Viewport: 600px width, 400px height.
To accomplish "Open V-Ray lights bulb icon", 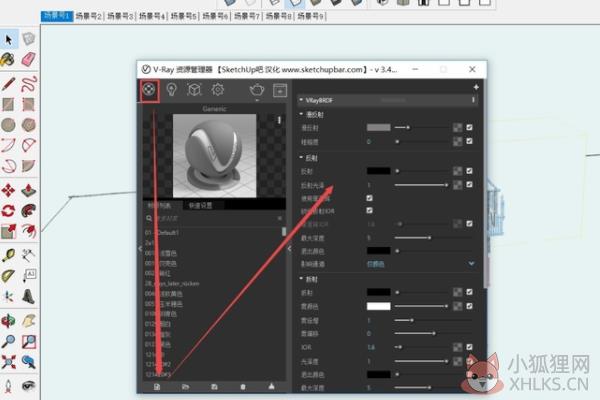I will coord(171,90).
